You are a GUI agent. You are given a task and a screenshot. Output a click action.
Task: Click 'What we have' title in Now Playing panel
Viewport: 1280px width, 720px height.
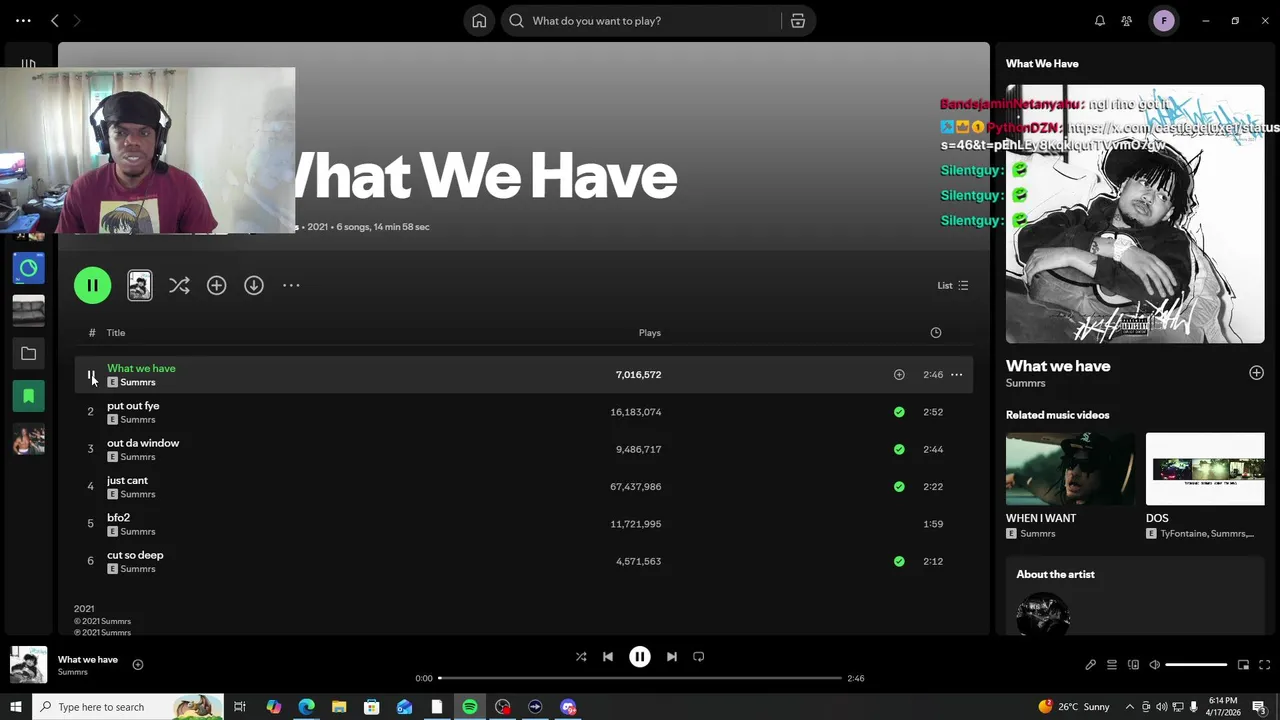click(x=1058, y=366)
